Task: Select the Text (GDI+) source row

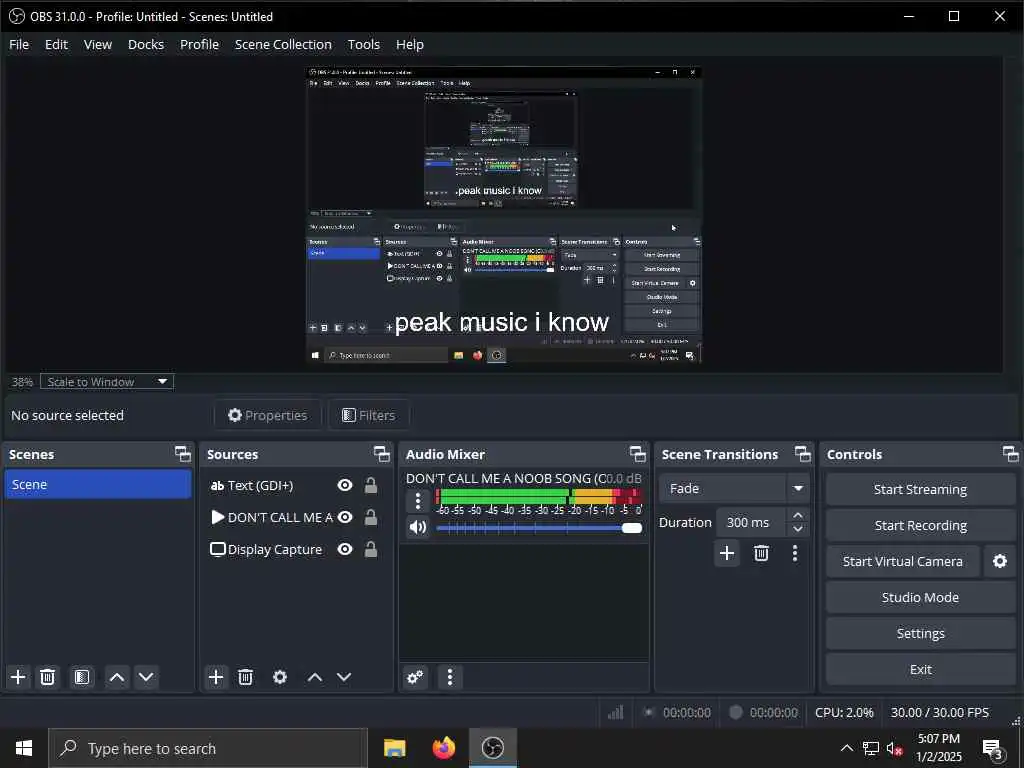Action: pos(295,485)
